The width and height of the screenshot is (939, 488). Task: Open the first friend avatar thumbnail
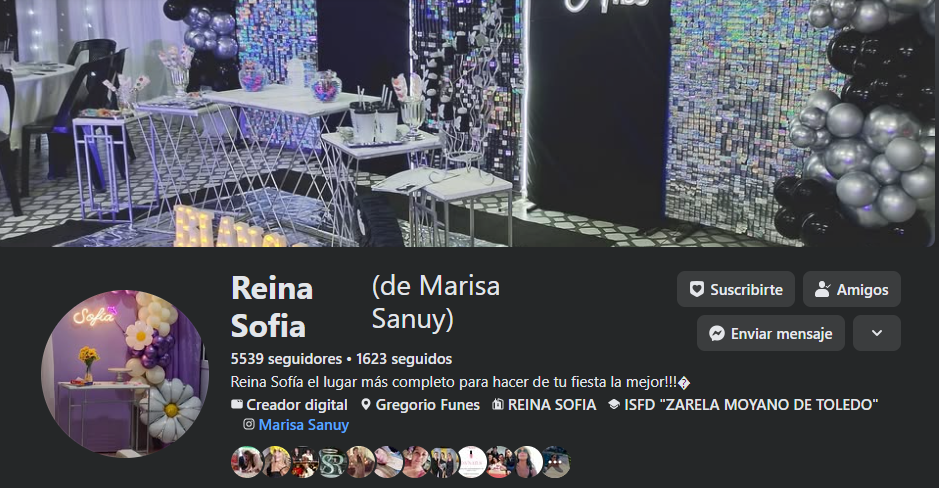246,462
